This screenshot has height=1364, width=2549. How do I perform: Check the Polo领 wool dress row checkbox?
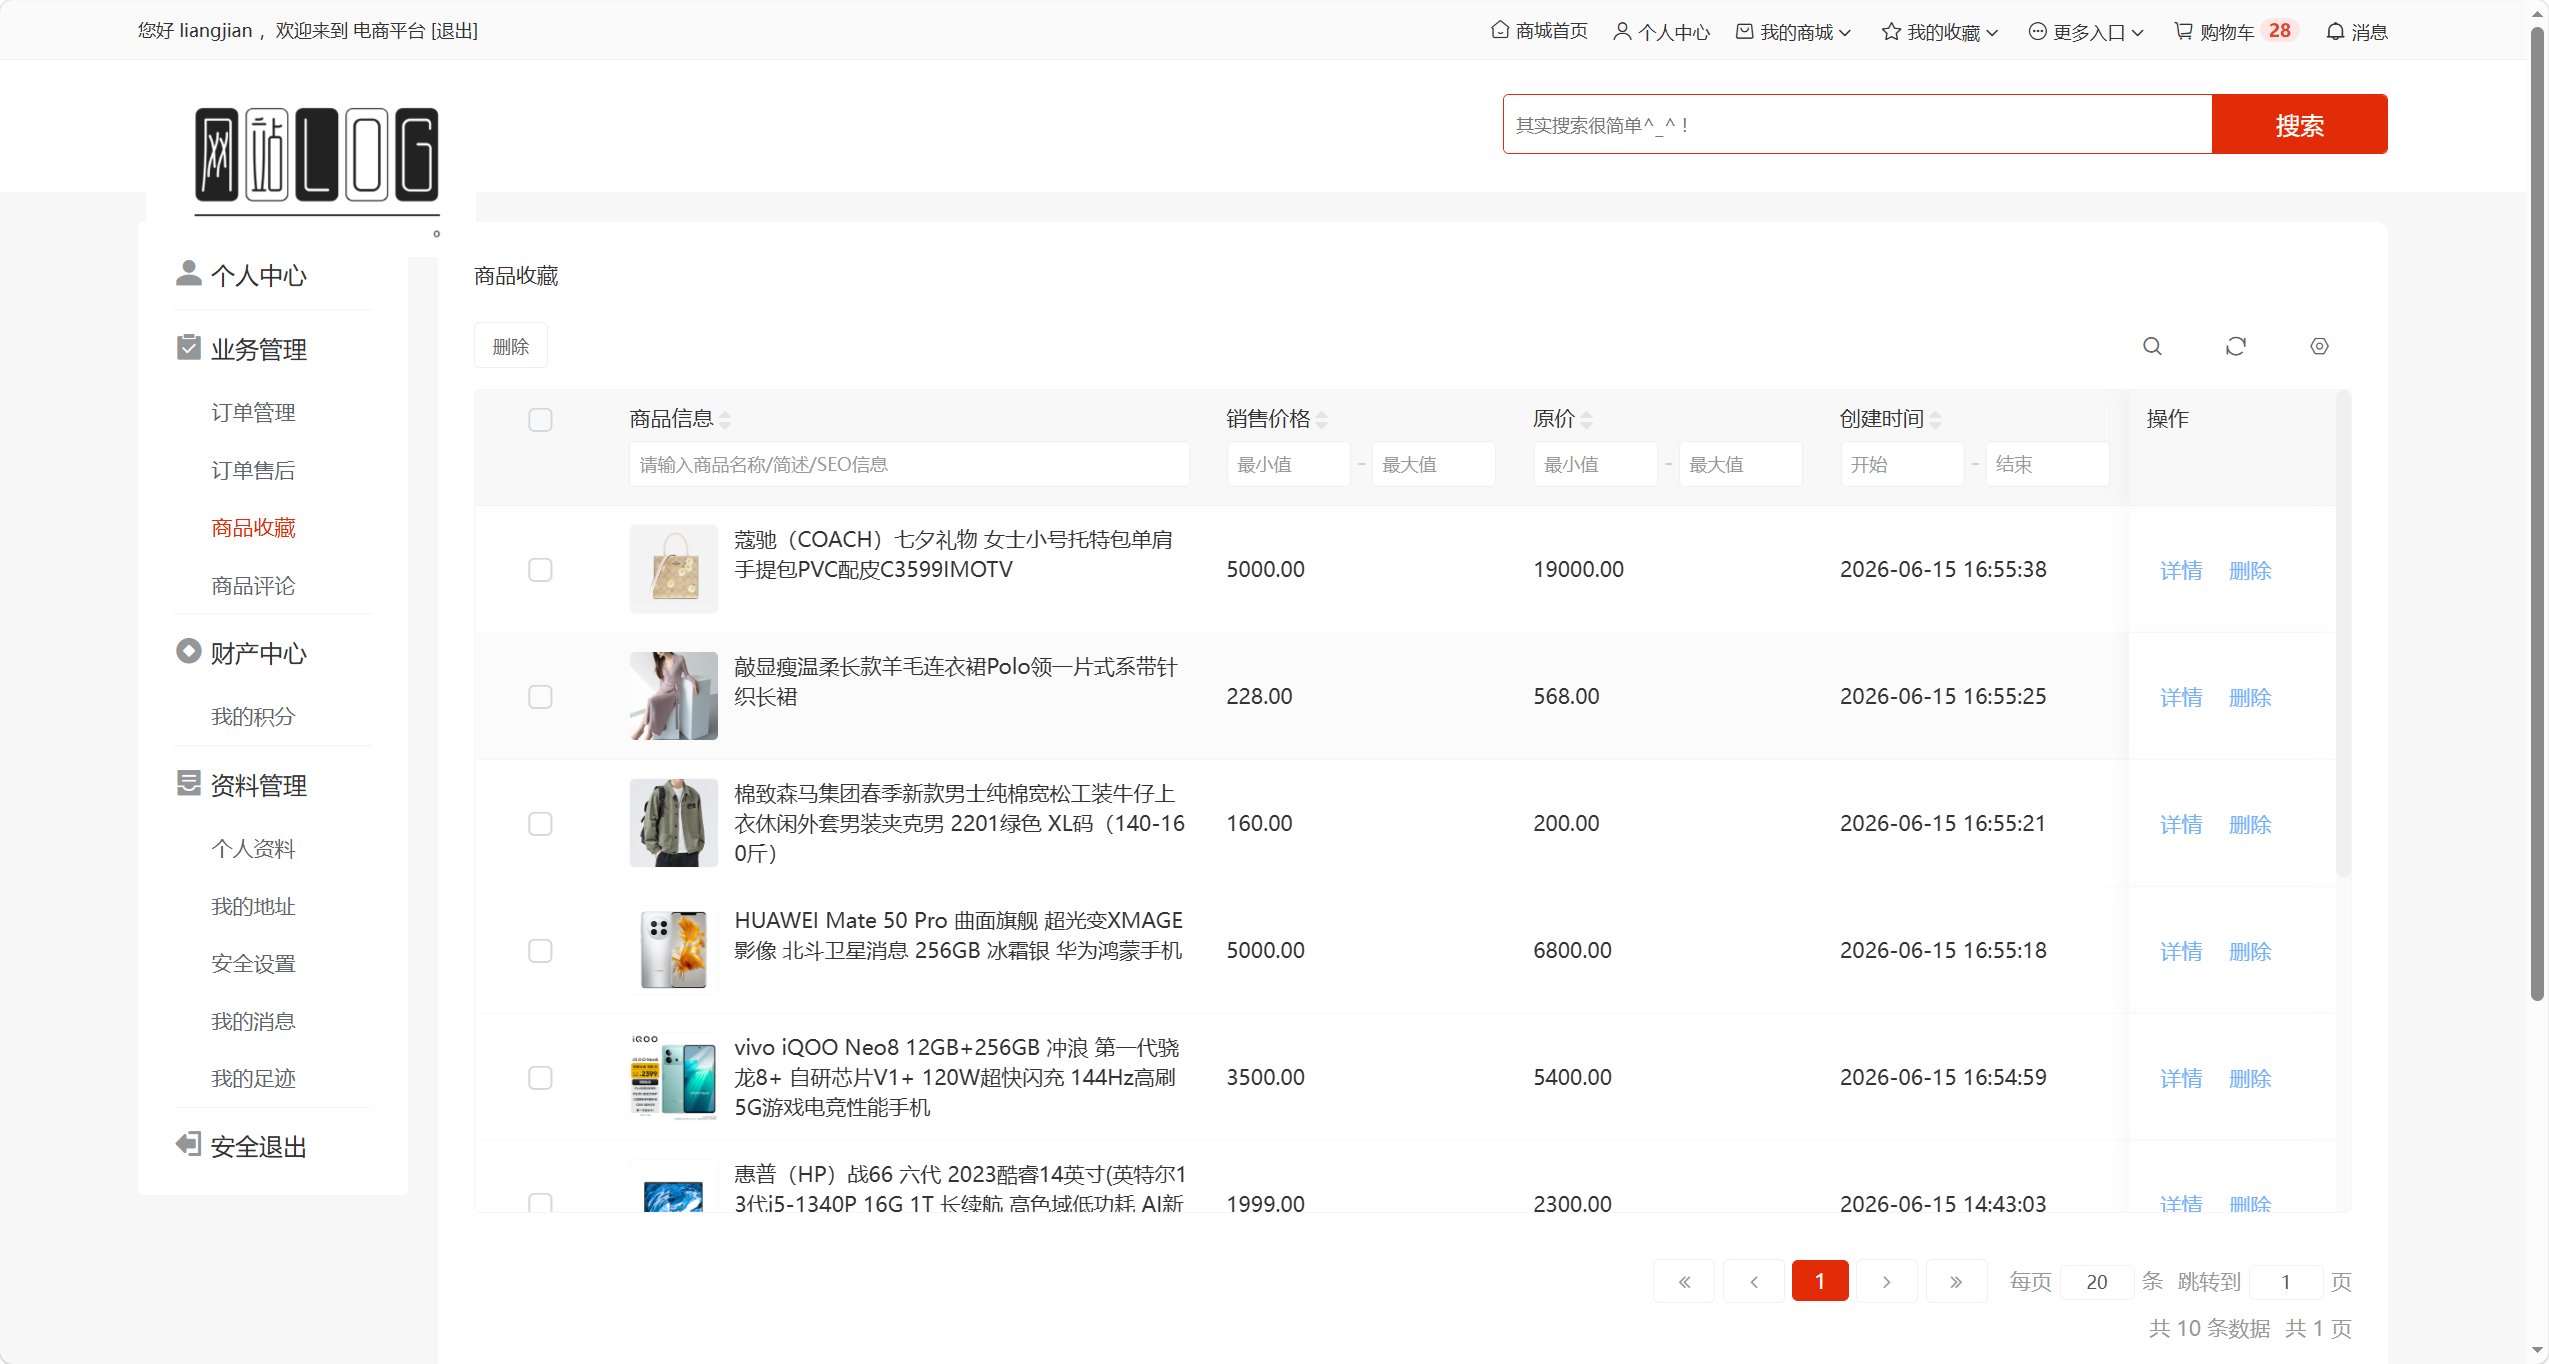click(540, 697)
